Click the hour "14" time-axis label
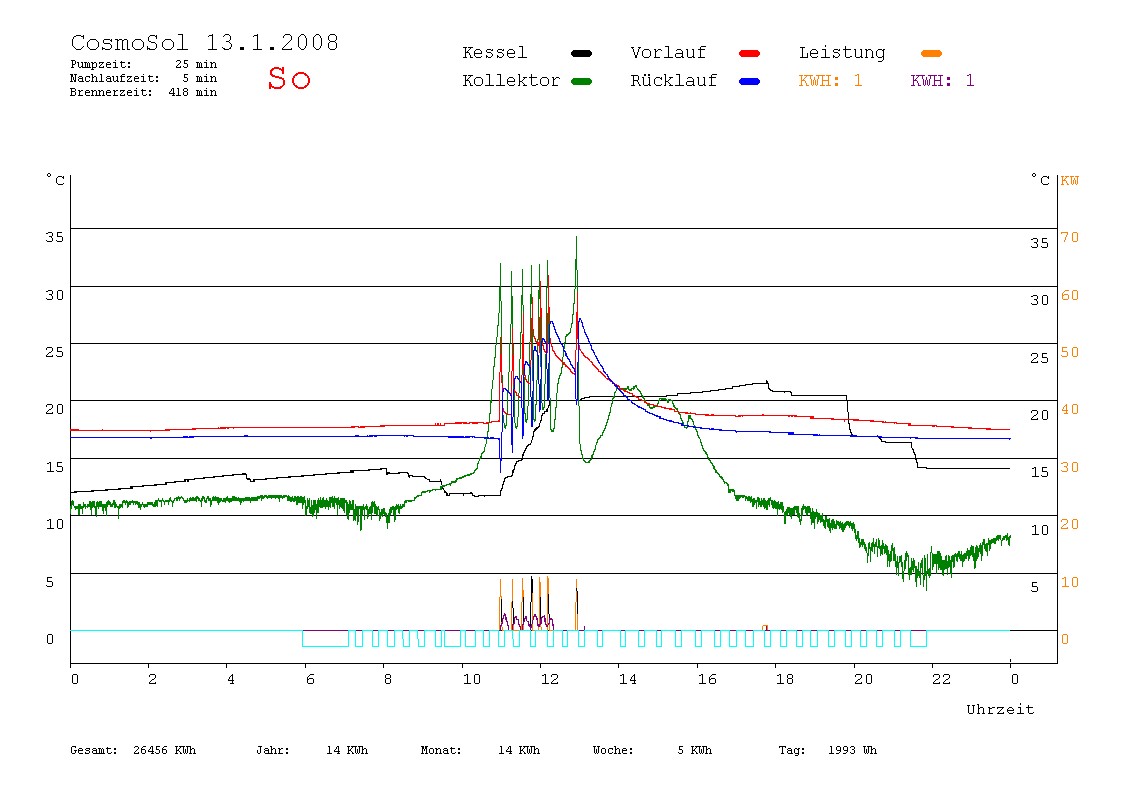The image size is (1148, 812). coord(627,679)
